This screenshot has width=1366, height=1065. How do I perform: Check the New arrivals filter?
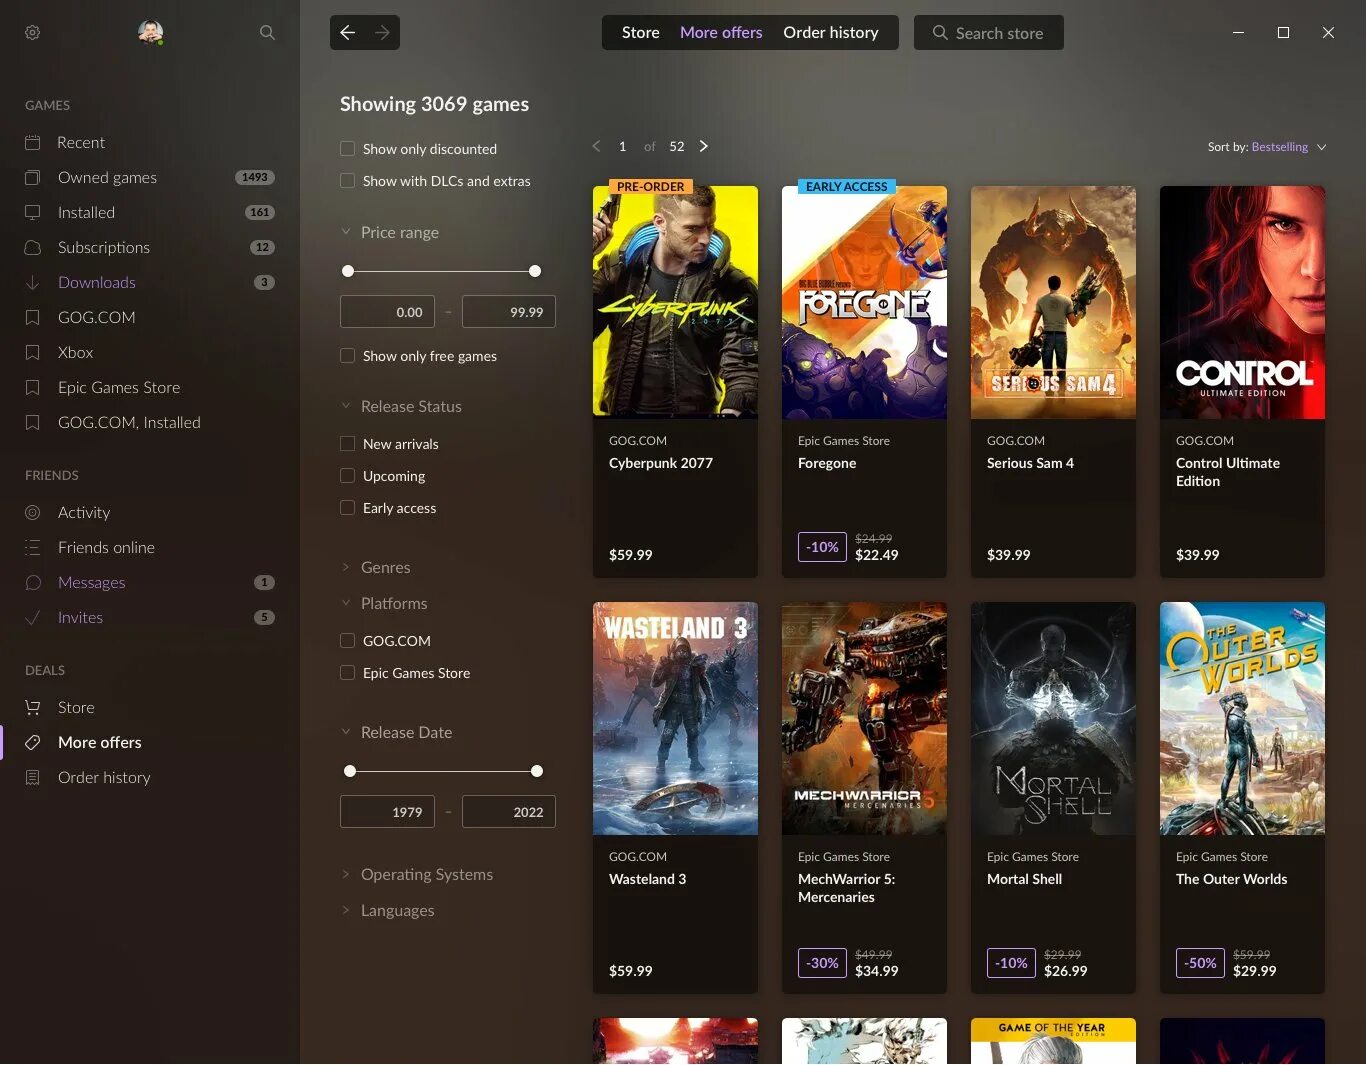pyautogui.click(x=348, y=444)
